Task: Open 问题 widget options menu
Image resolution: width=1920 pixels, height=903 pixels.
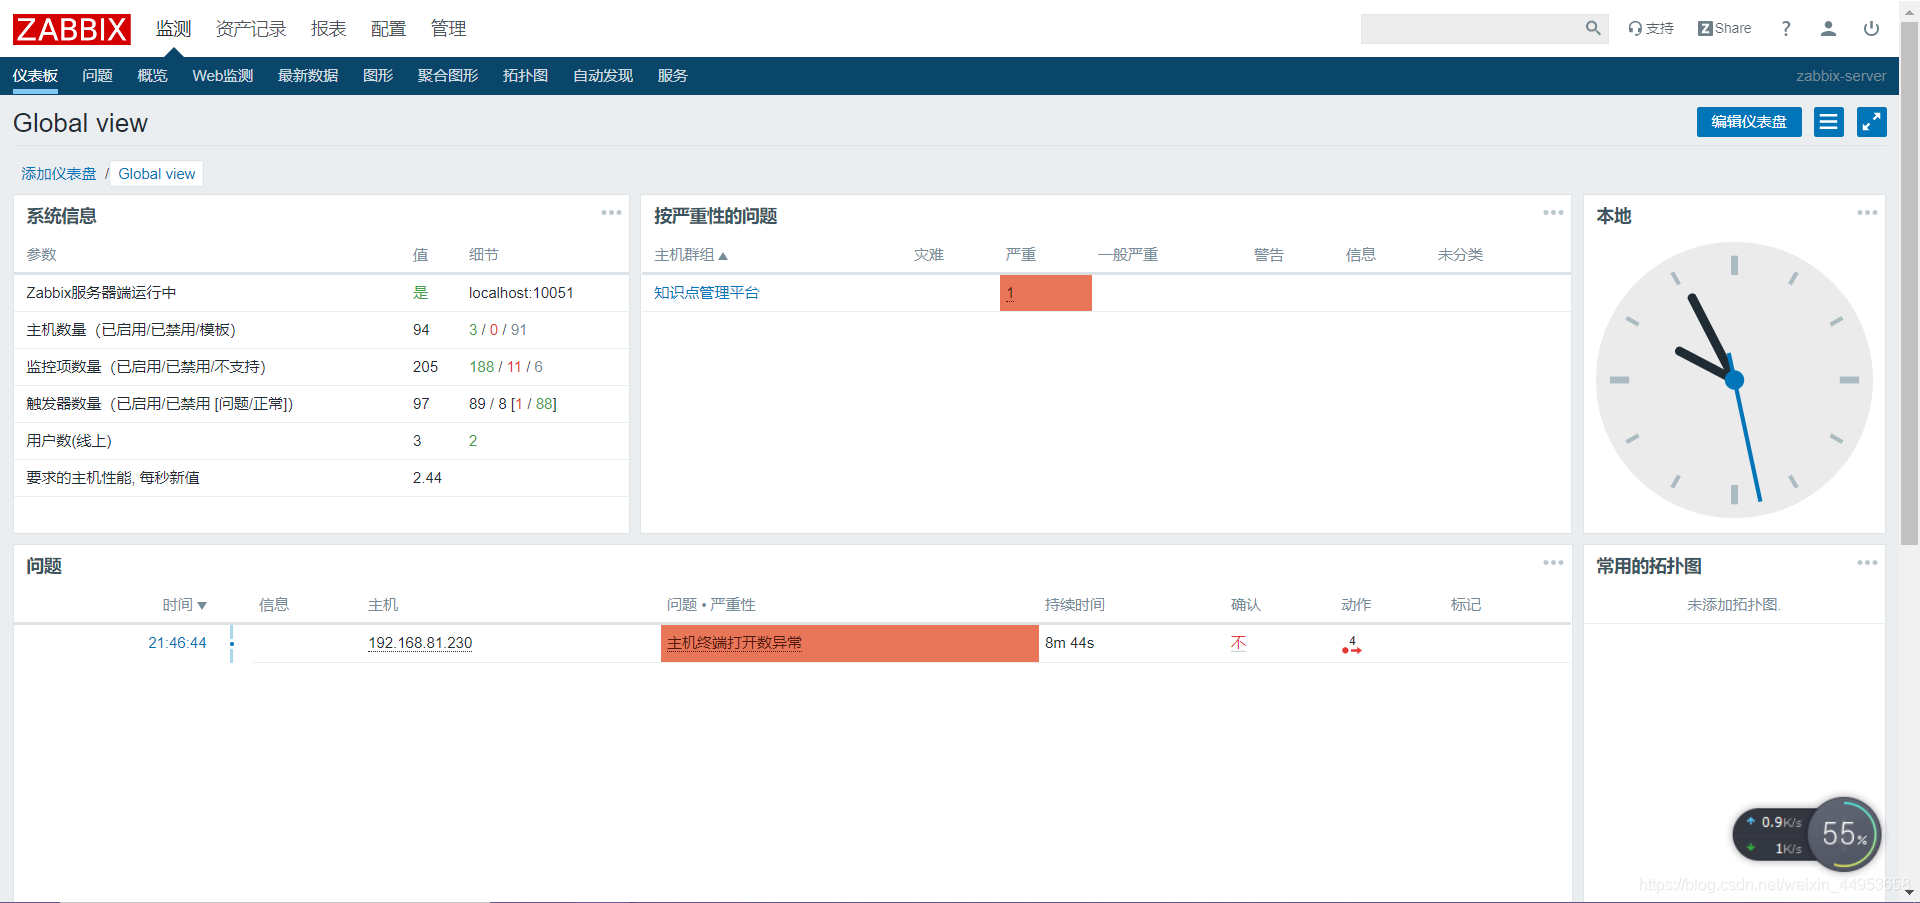Action: (1553, 563)
